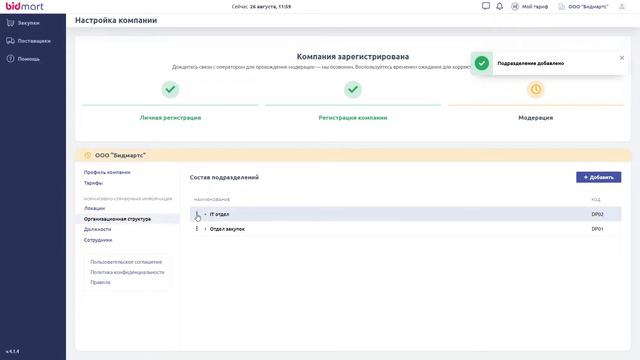Click the version number v.4.1.4
Screen dimensions: 640x360
[x=12, y=351]
